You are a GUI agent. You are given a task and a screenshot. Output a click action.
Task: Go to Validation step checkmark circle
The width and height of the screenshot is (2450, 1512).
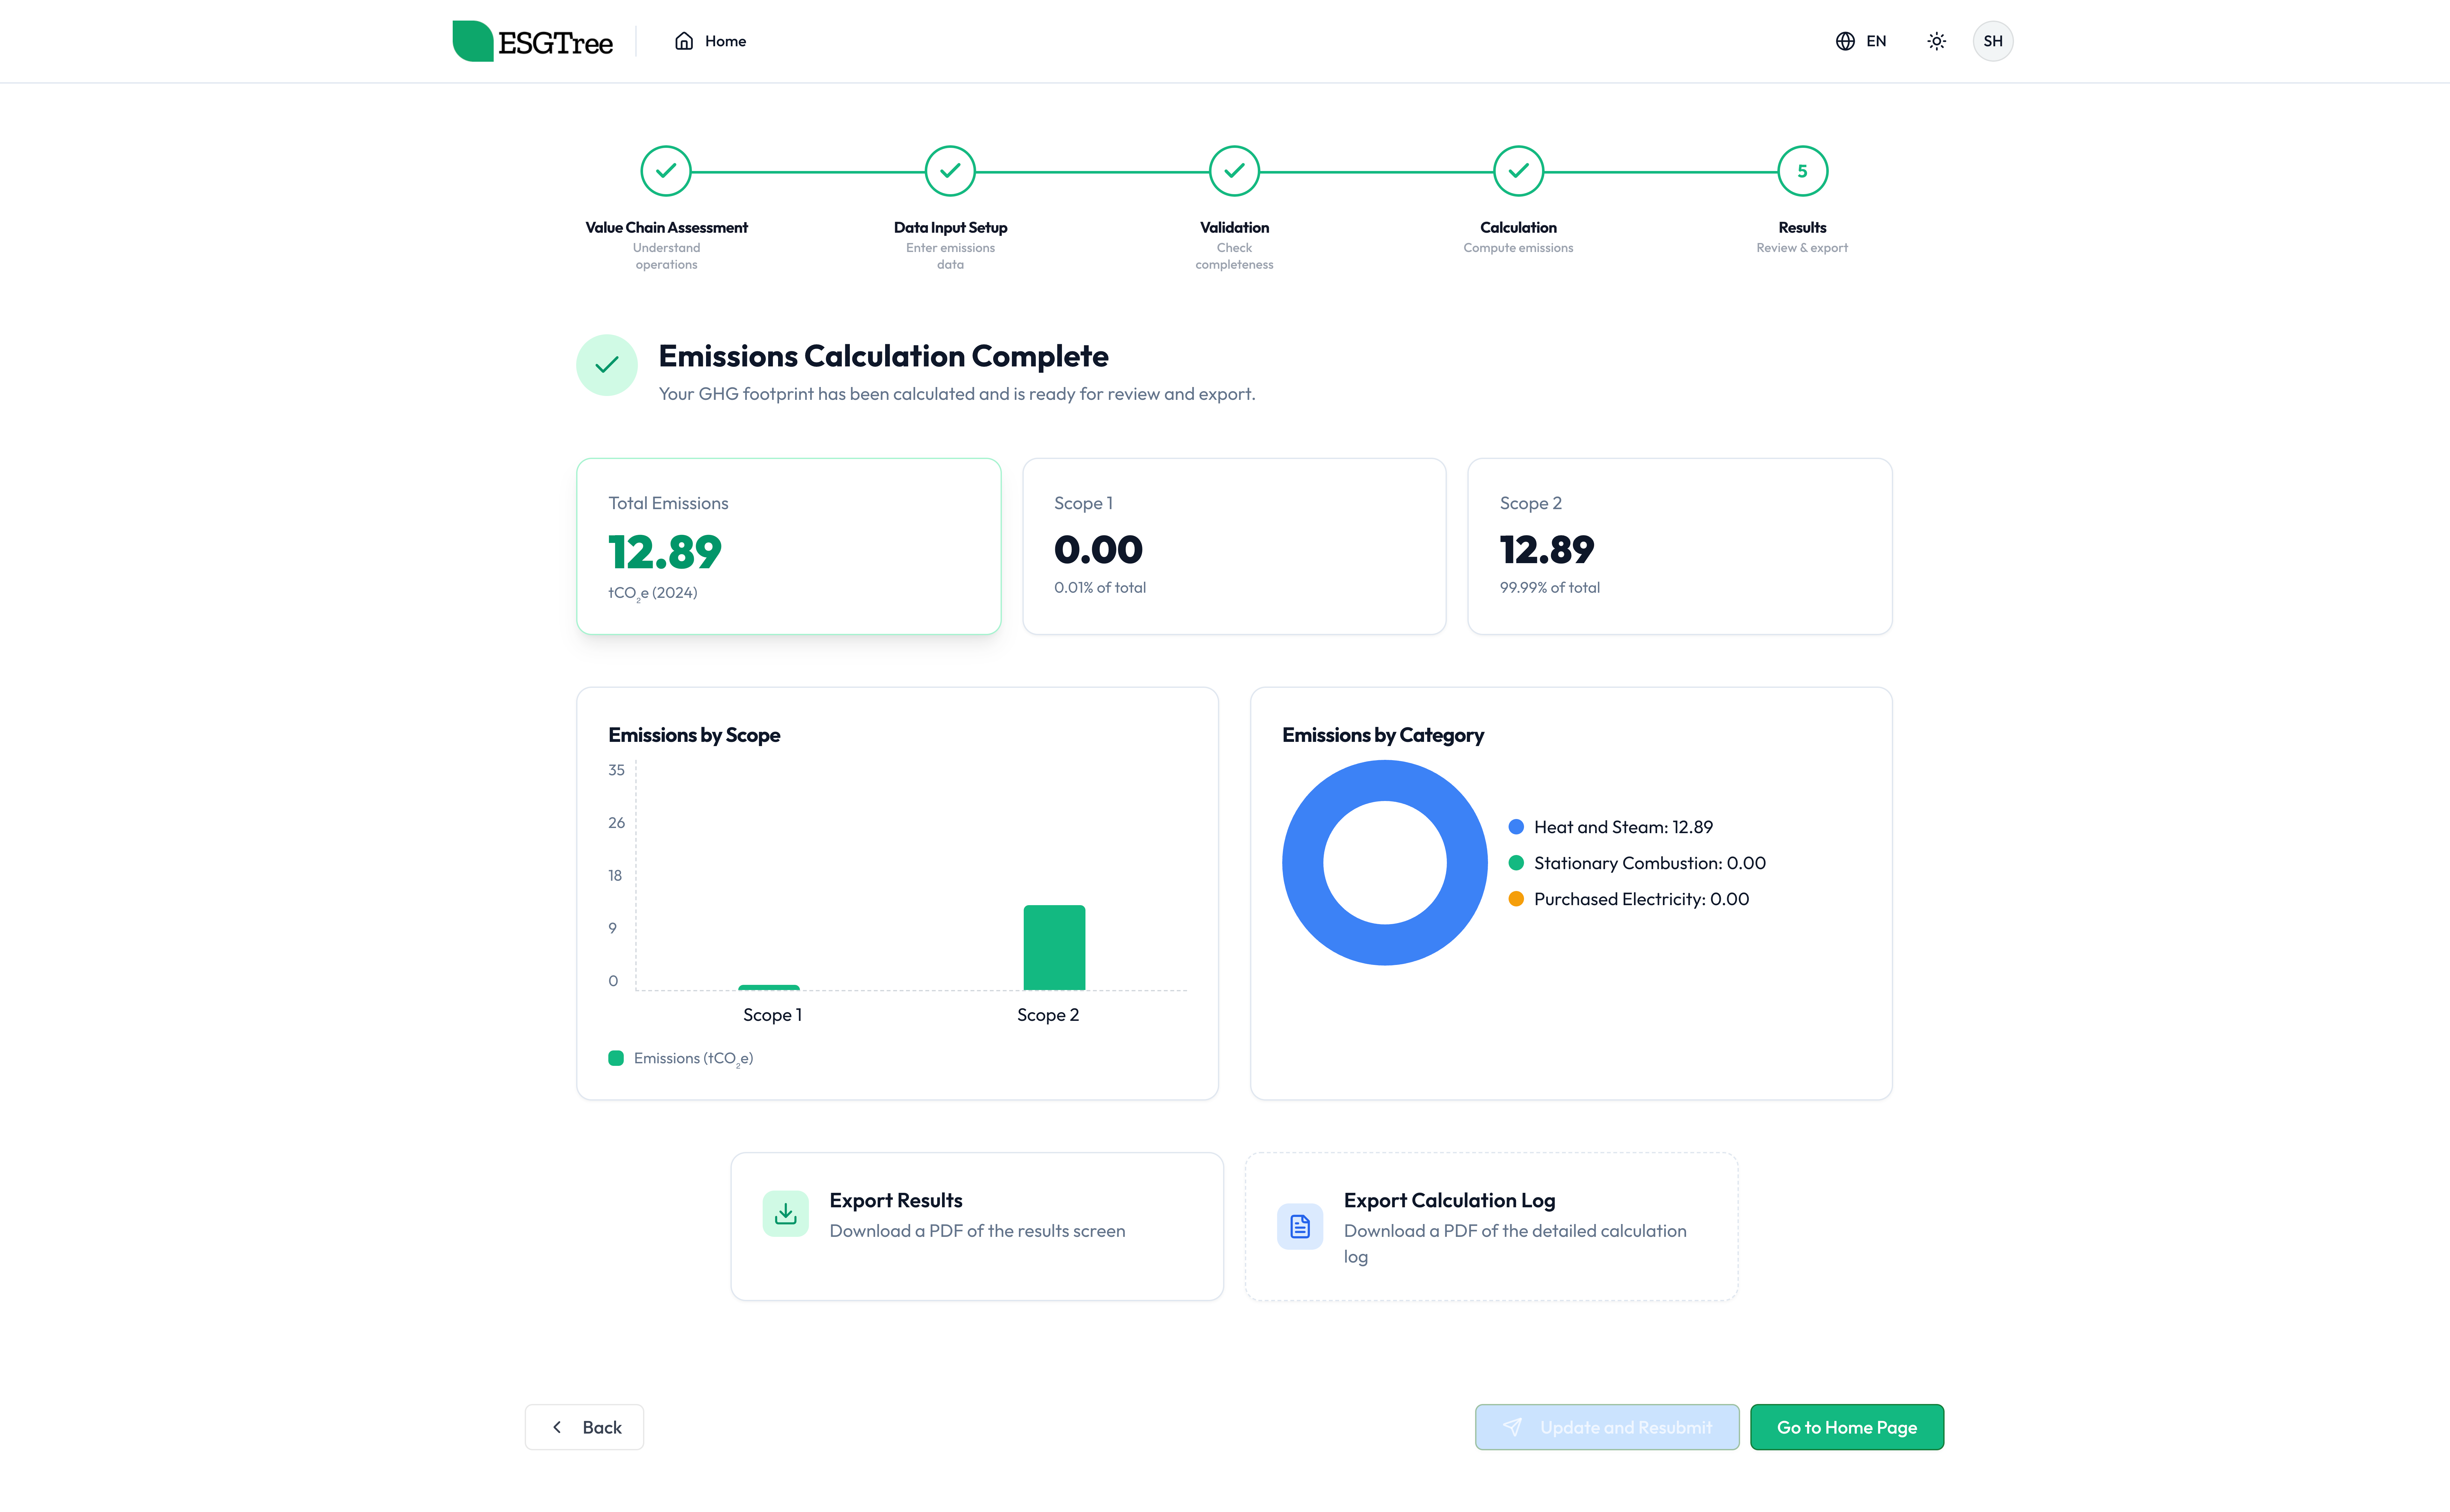(x=1234, y=171)
